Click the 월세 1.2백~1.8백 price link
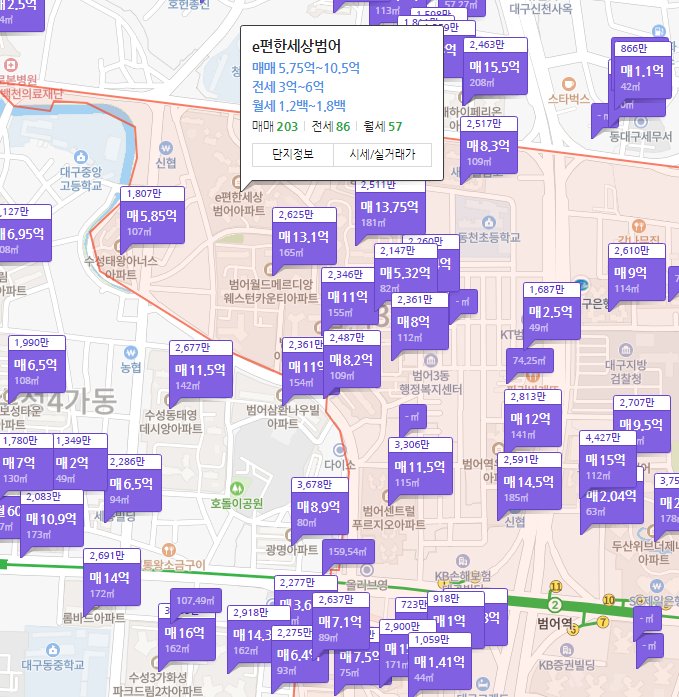 (299, 106)
